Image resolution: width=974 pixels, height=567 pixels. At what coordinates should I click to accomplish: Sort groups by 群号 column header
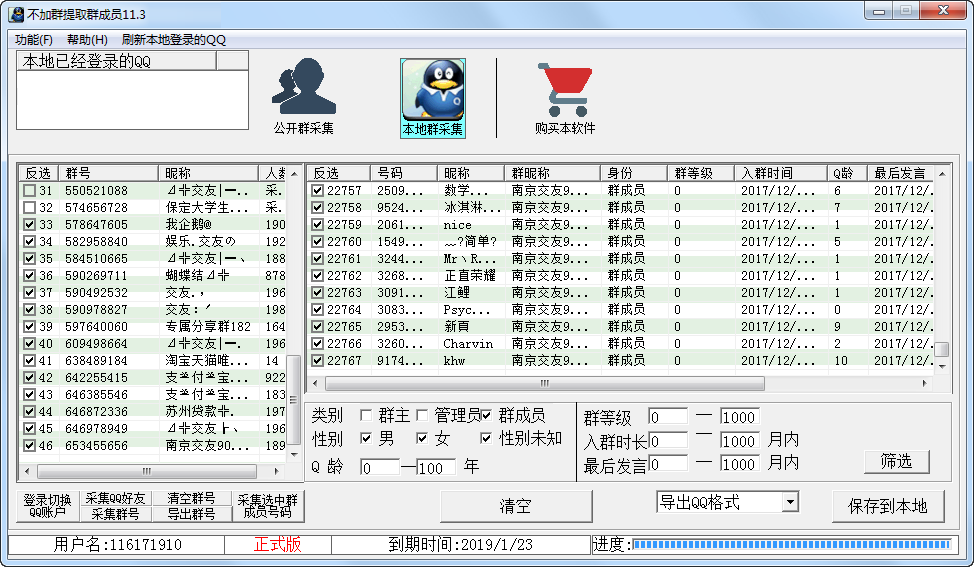coord(109,173)
